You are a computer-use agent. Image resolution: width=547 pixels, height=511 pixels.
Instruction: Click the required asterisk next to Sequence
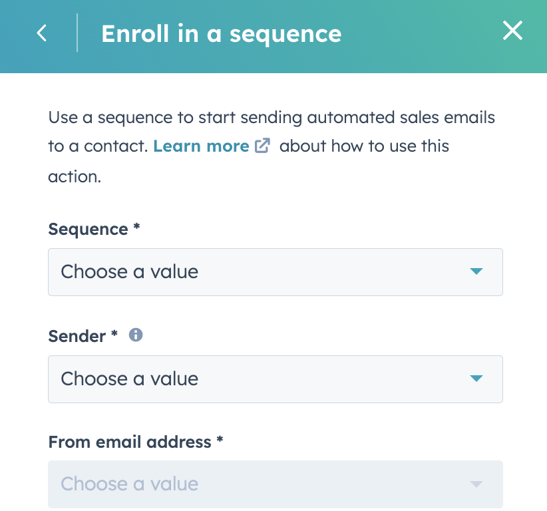(x=137, y=226)
